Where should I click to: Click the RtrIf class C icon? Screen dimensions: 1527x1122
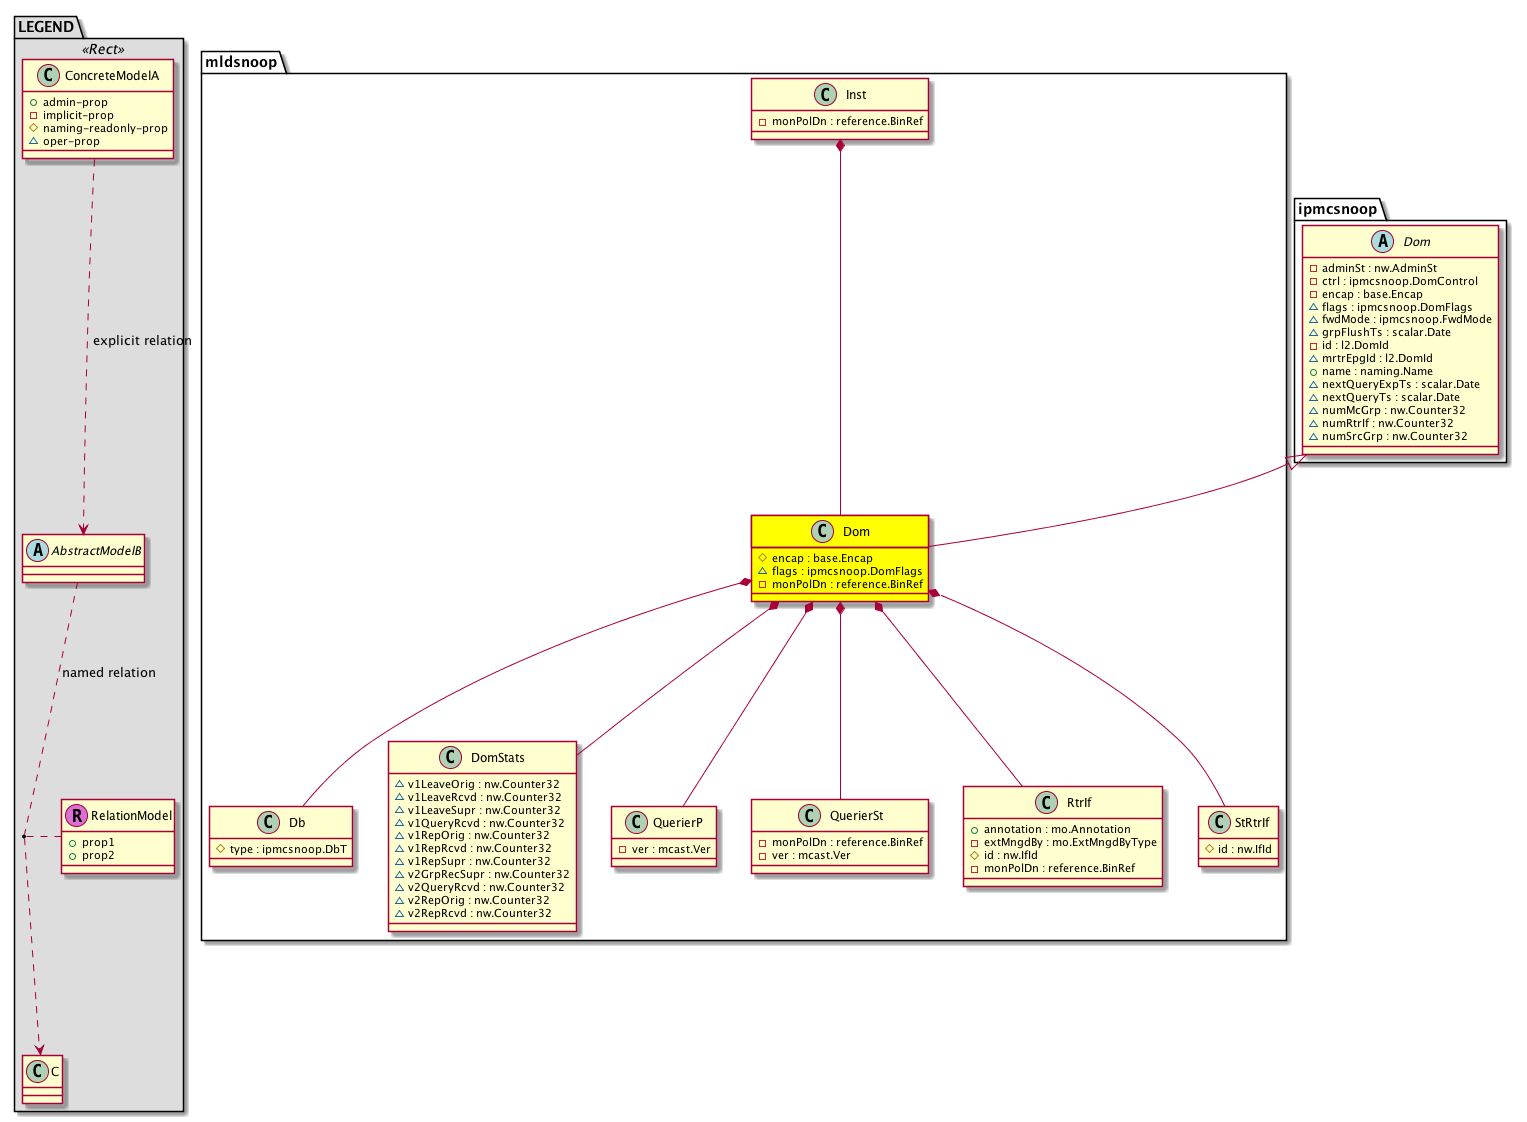(x=1046, y=803)
